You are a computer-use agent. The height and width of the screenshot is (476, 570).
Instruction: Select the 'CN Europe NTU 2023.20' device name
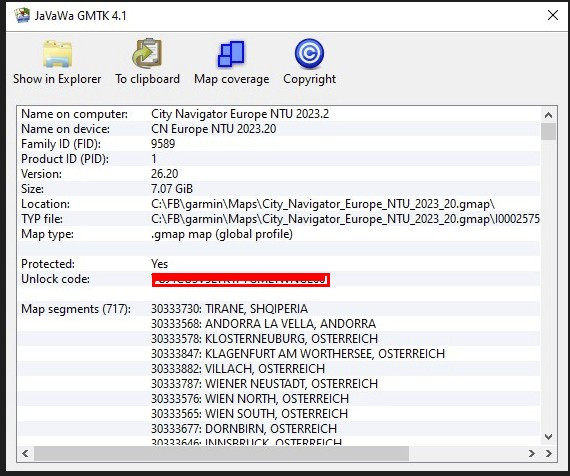point(213,129)
